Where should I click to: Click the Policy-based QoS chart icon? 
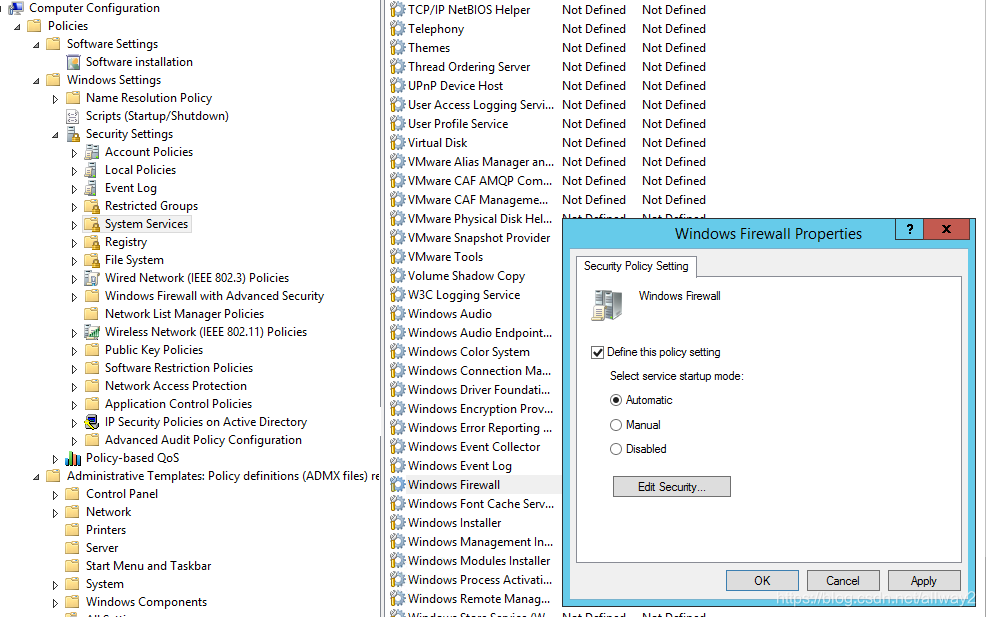tap(74, 459)
